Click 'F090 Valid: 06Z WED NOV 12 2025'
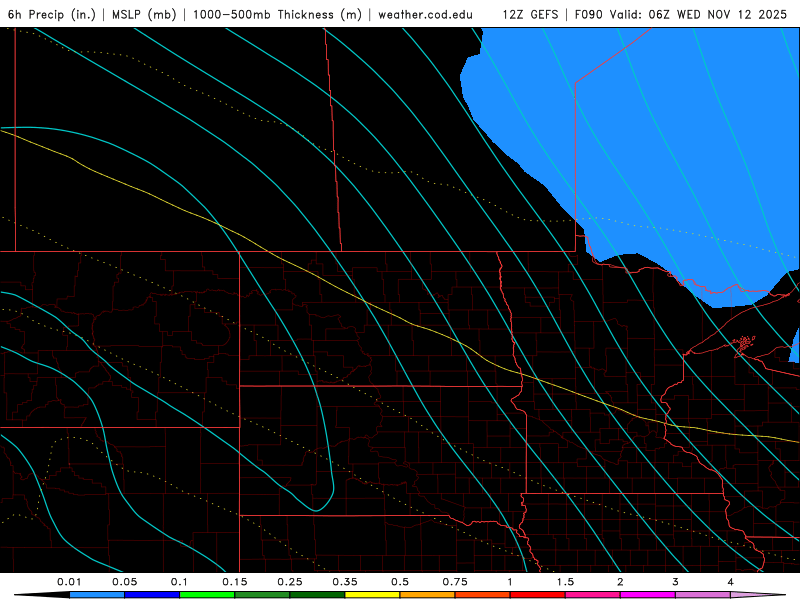 681,14
